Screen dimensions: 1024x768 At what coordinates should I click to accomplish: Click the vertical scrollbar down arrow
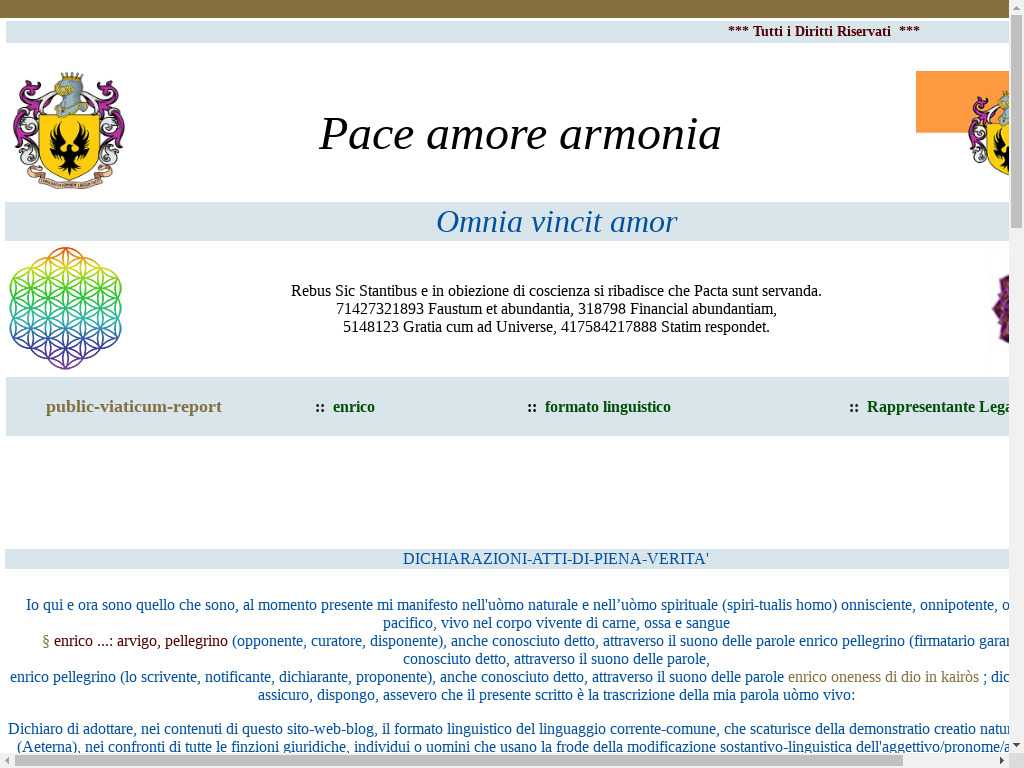1016,745
